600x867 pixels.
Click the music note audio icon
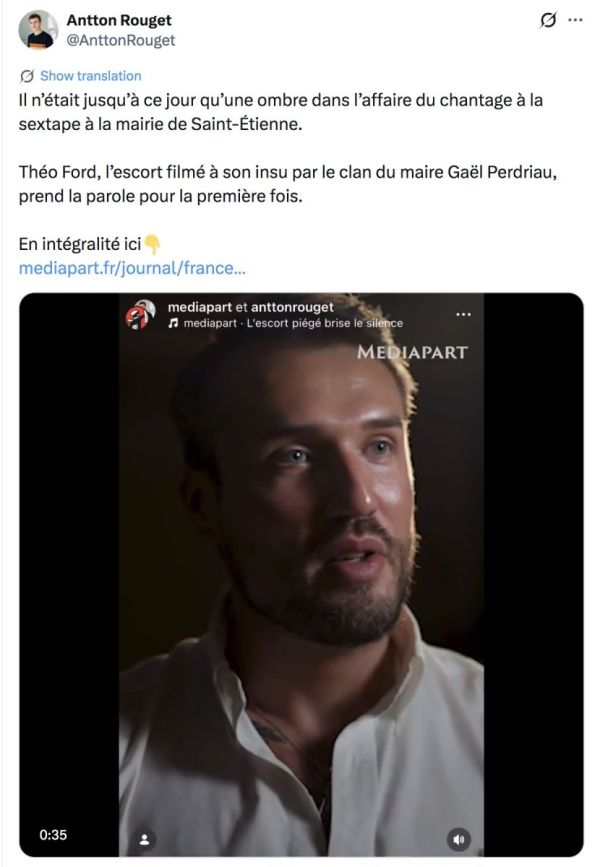[173, 323]
